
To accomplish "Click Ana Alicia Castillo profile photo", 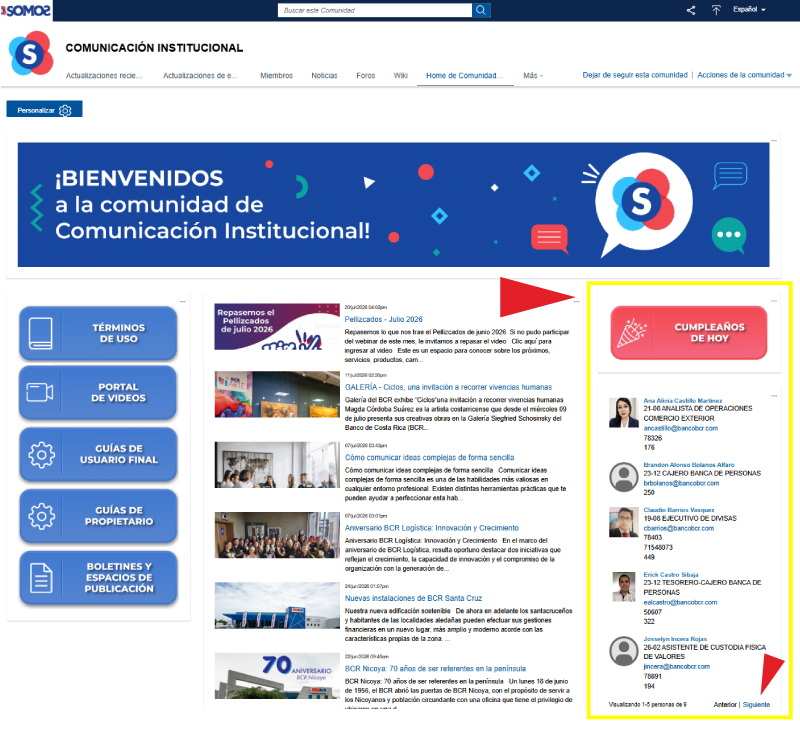I will point(623,412).
